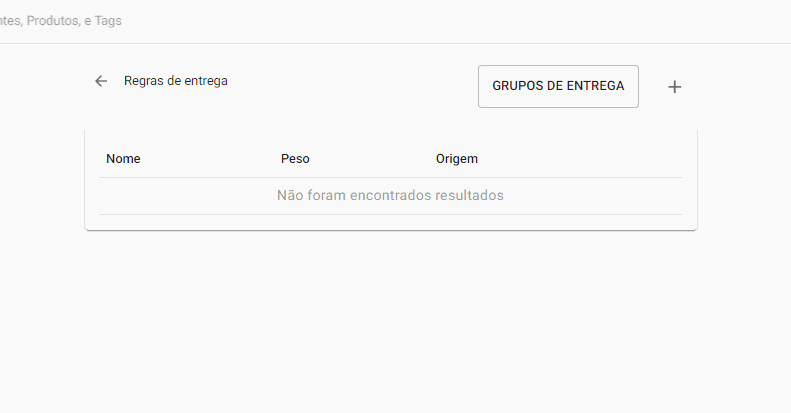The image size is (791, 413).
Task: Sort the table by the Nome column
Action: [x=123, y=159]
